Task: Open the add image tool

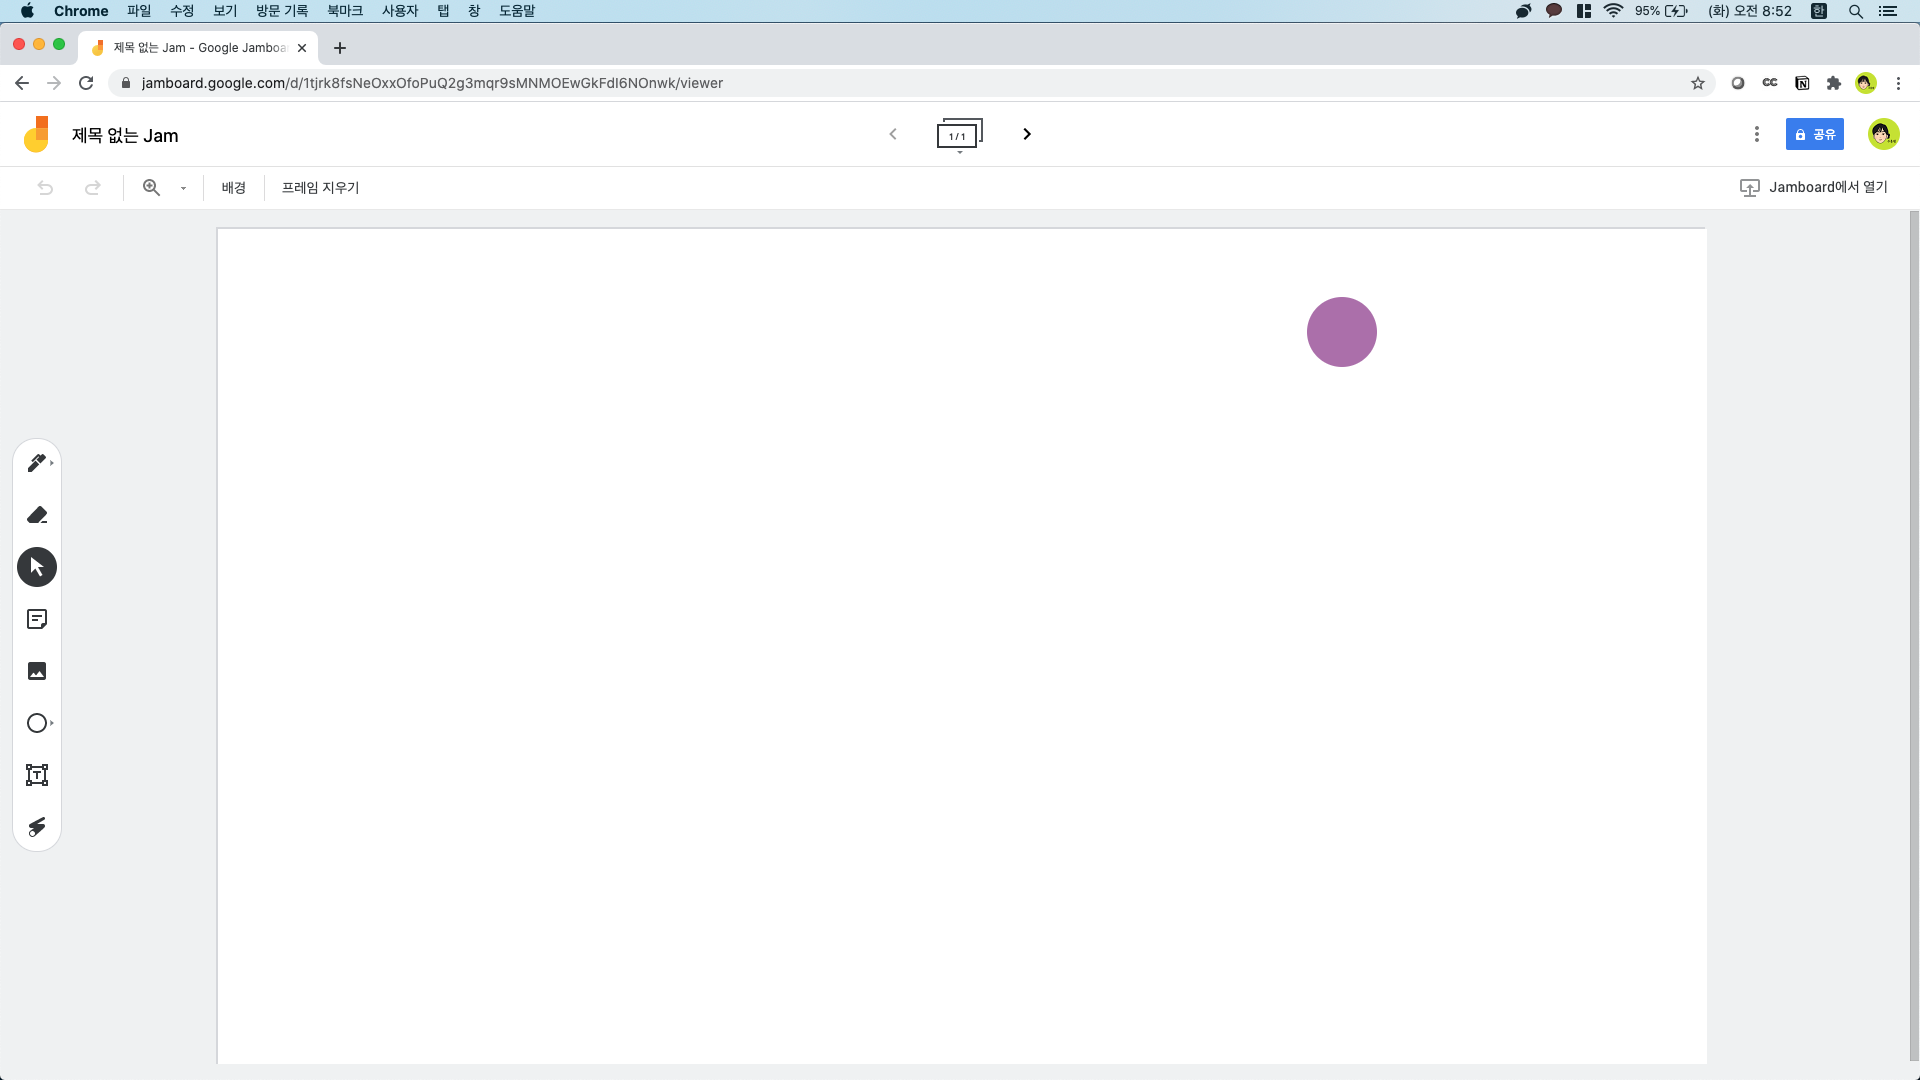Action: [x=37, y=671]
